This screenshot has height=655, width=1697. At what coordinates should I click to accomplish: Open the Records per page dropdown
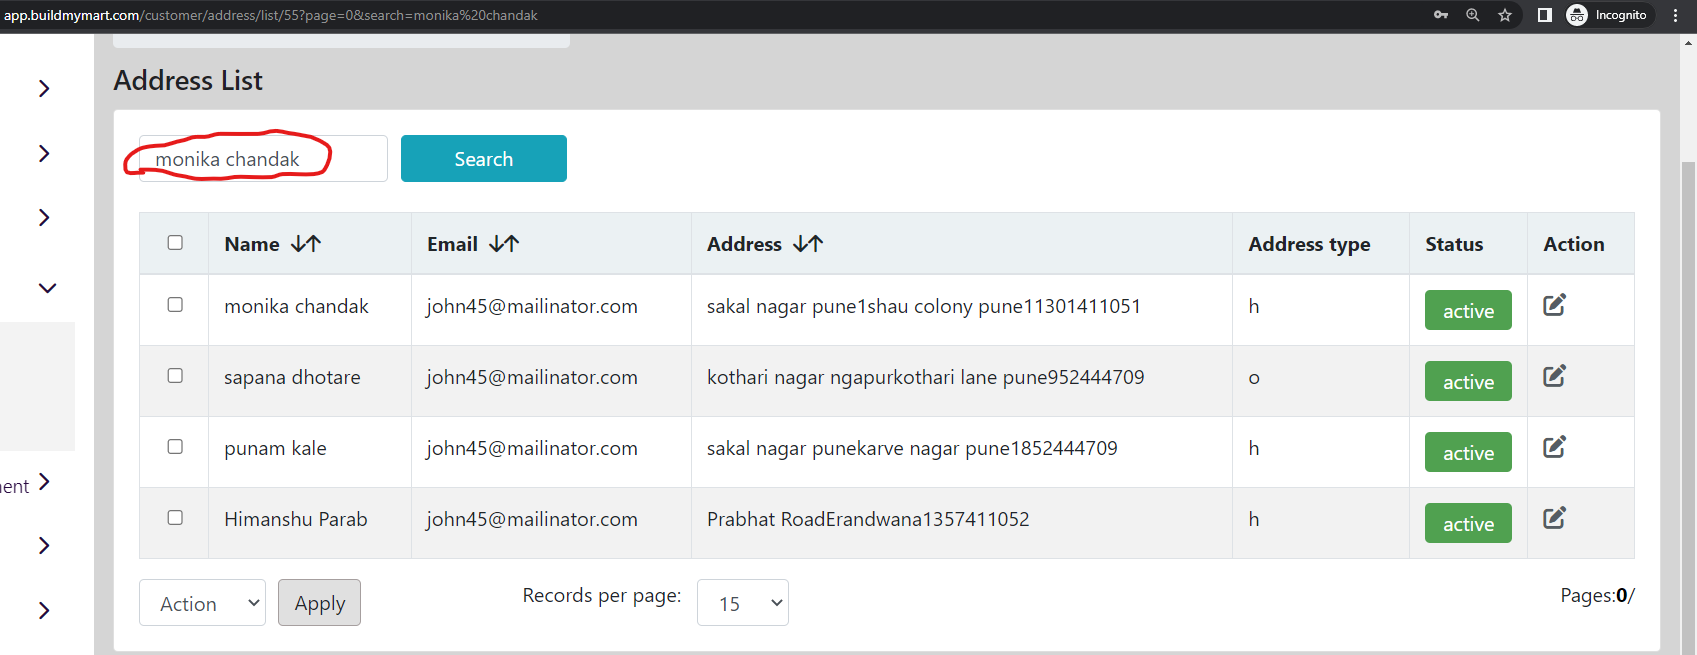click(x=742, y=603)
